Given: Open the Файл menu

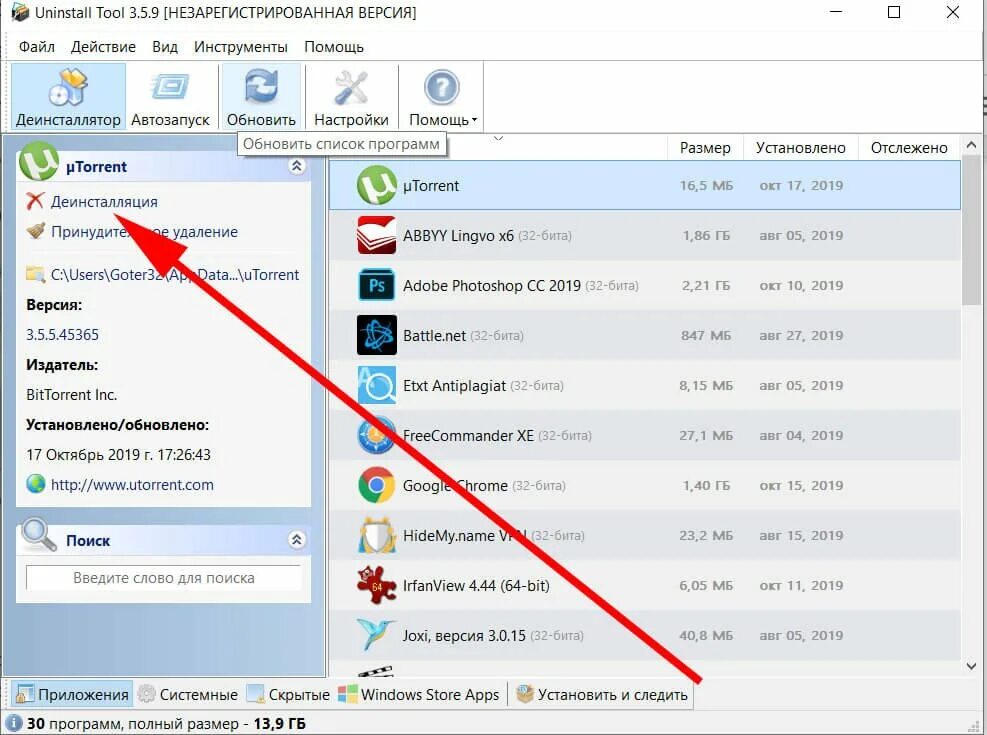Looking at the screenshot, I should pyautogui.click(x=37, y=47).
